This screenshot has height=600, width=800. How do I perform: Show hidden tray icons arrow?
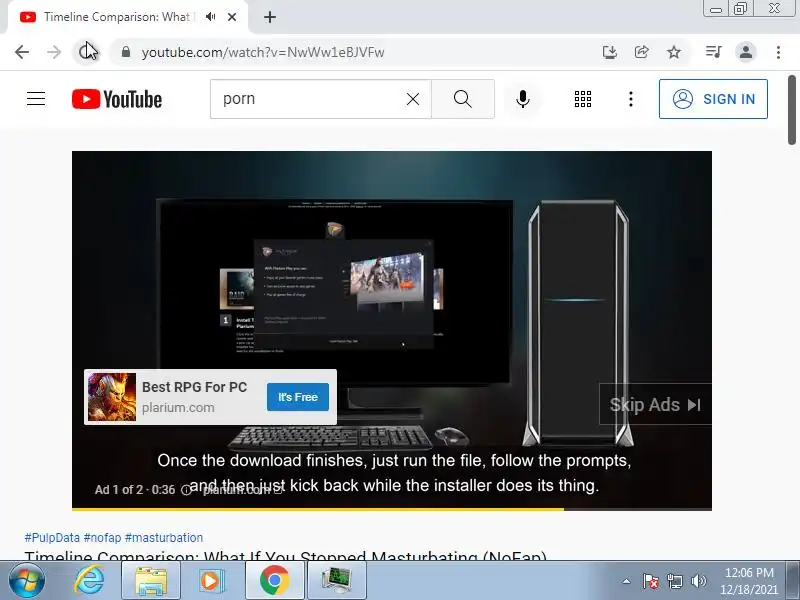tap(627, 581)
